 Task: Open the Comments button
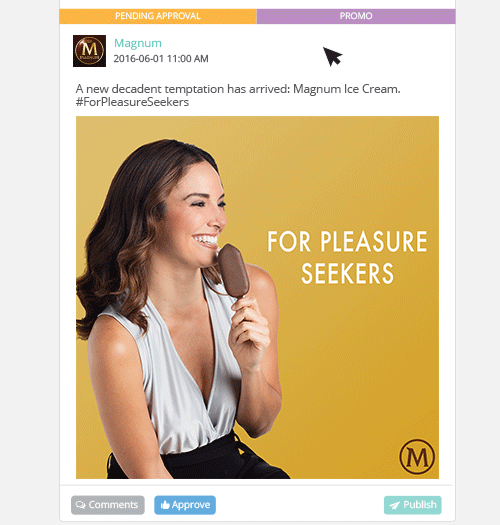tap(108, 505)
